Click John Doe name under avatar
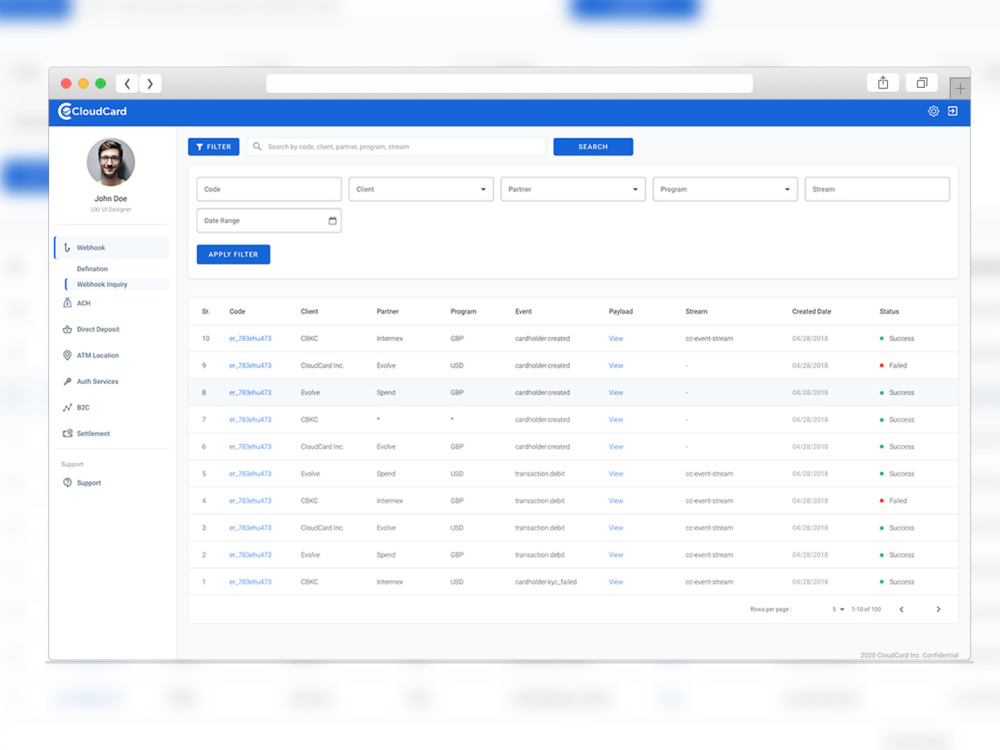Viewport: 1000px width, 750px height. click(x=111, y=198)
